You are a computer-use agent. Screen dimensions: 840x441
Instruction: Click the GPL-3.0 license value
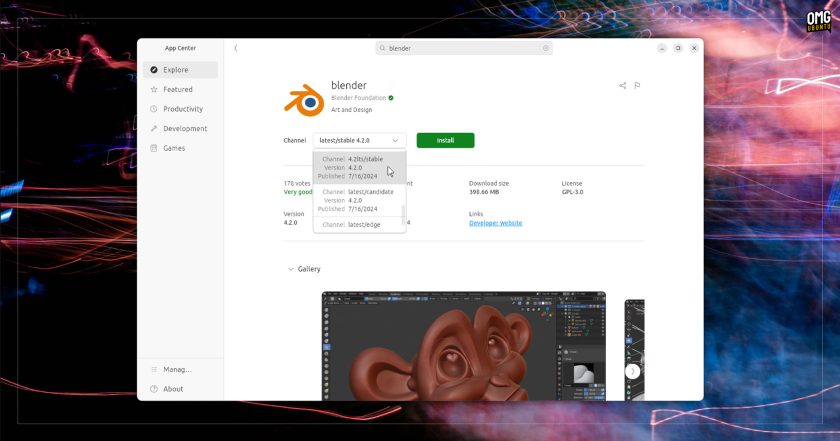pyautogui.click(x=572, y=192)
